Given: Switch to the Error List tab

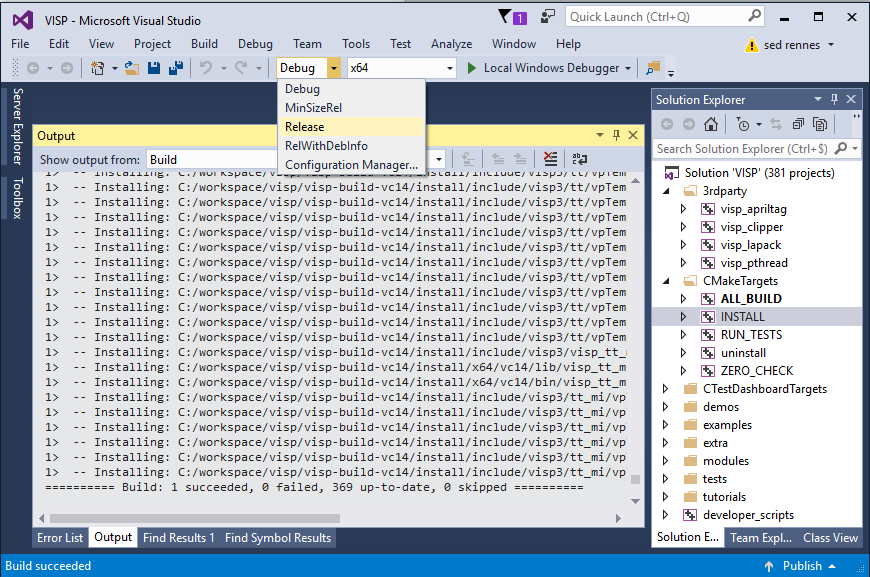Looking at the screenshot, I should tap(60, 538).
